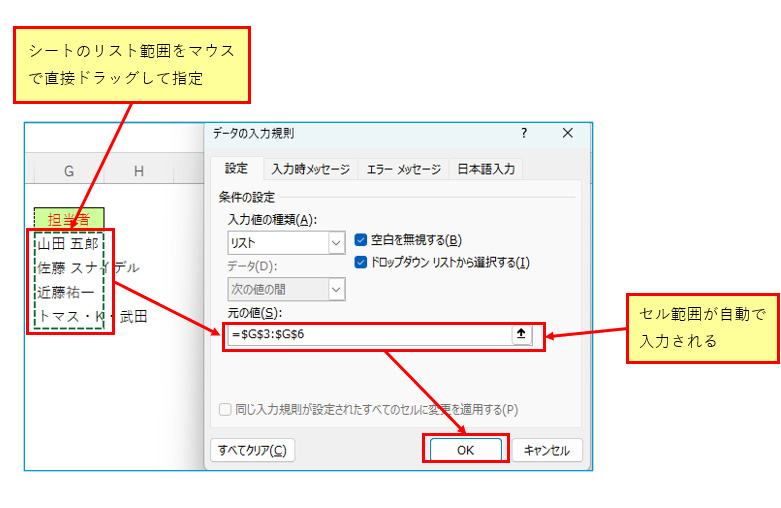Go to the 日本語入力 tab
The width and height of the screenshot is (781, 508).
486,169
